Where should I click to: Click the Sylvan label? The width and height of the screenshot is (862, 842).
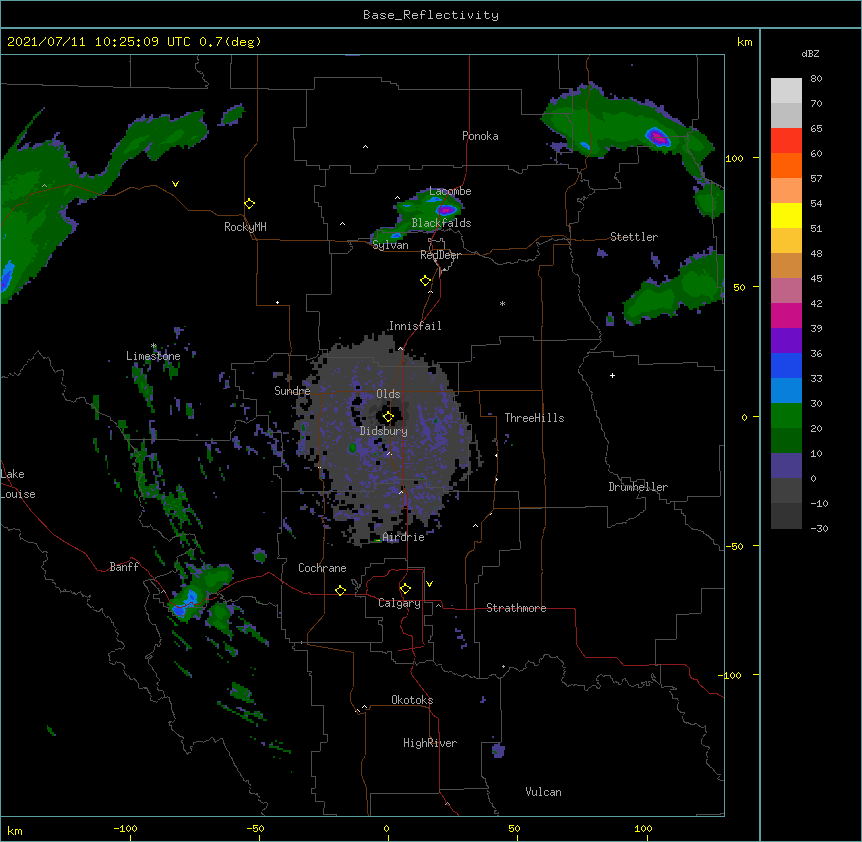pyautogui.click(x=390, y=245)
